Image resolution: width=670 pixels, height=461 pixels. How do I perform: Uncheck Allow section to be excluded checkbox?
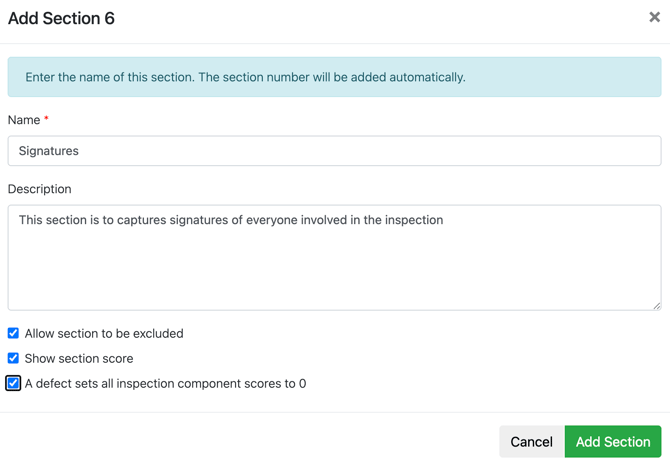(x=13, y=333)
